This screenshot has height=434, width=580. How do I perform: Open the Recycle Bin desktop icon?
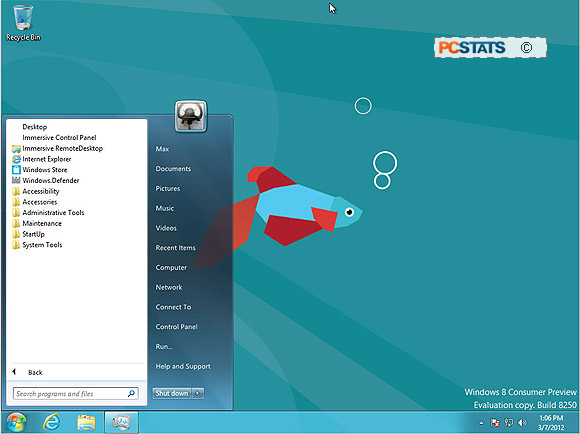pos(23,23)
